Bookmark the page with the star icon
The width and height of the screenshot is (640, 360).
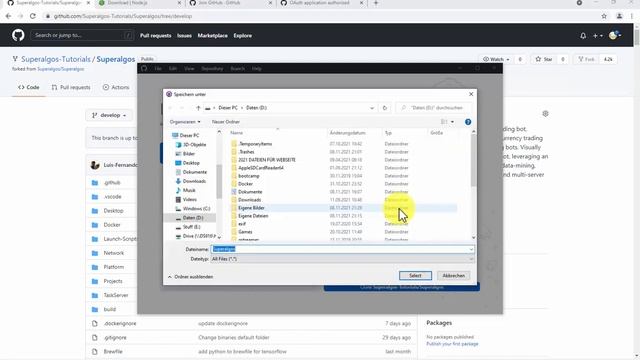pyautogui.click(x=604, y=16)
